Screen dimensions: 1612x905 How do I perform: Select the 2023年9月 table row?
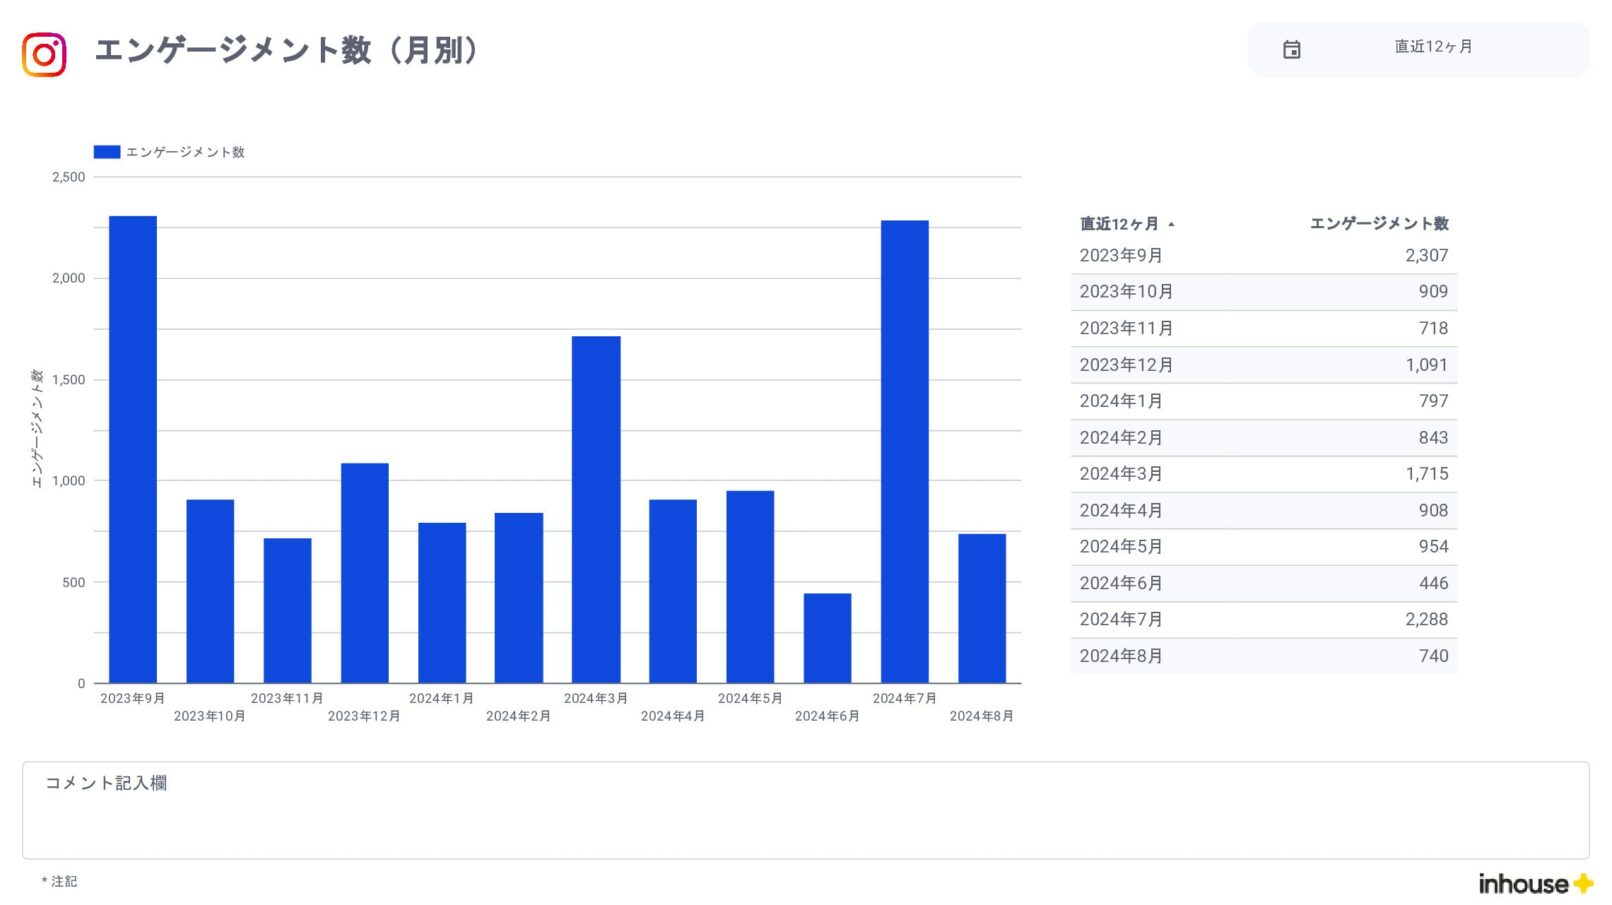[x=1263, y=256]
